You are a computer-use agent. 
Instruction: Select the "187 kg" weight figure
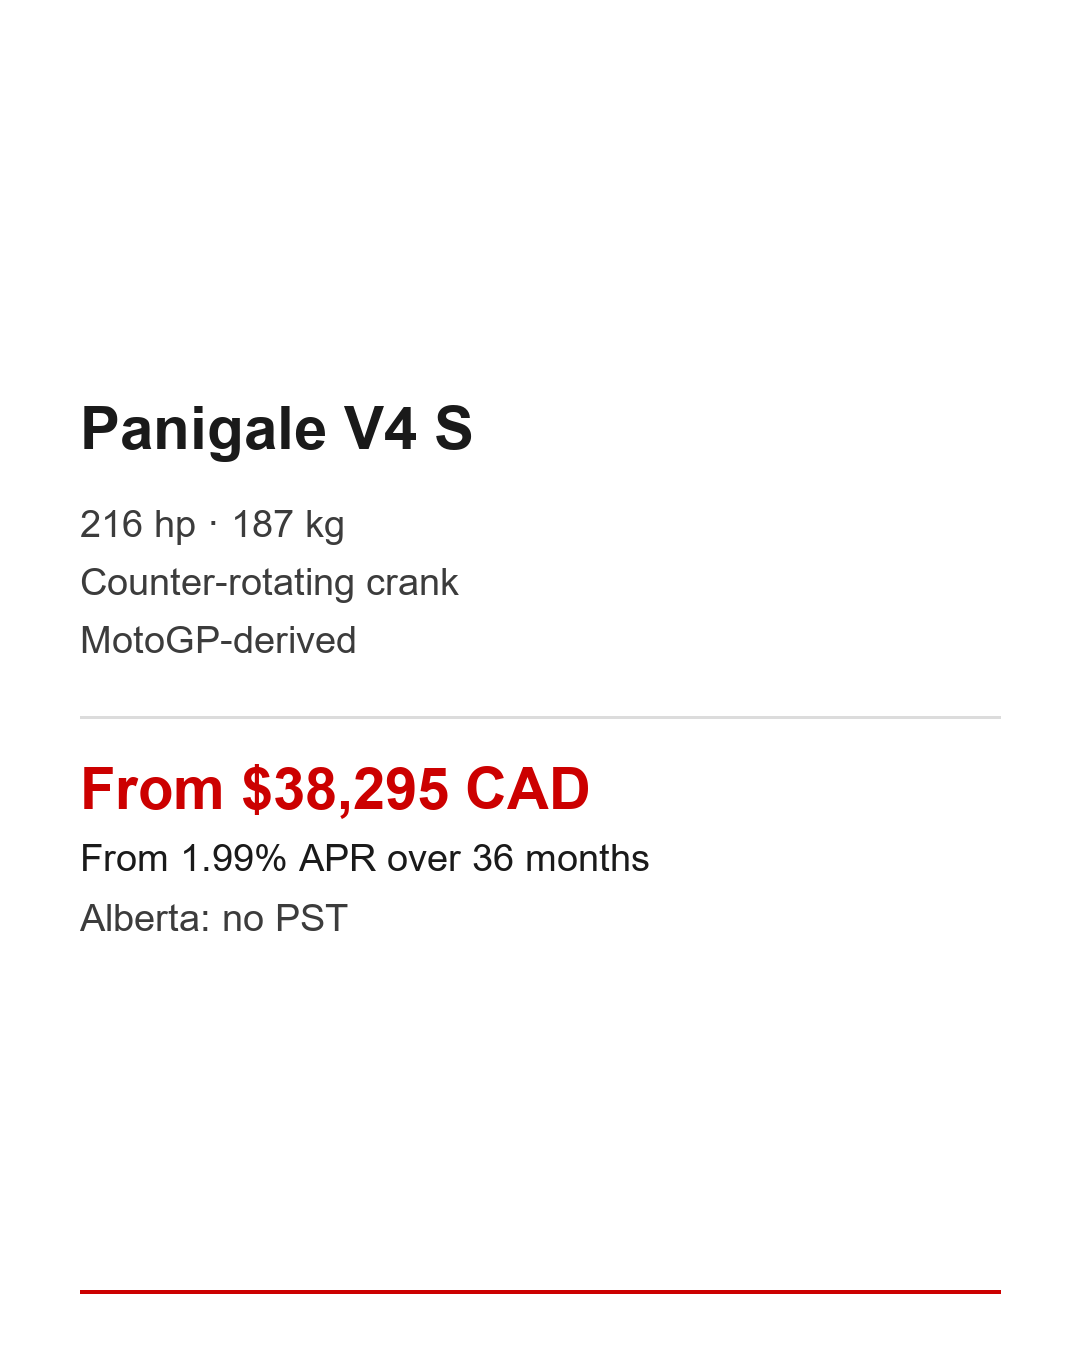click(x=288, y=525)
